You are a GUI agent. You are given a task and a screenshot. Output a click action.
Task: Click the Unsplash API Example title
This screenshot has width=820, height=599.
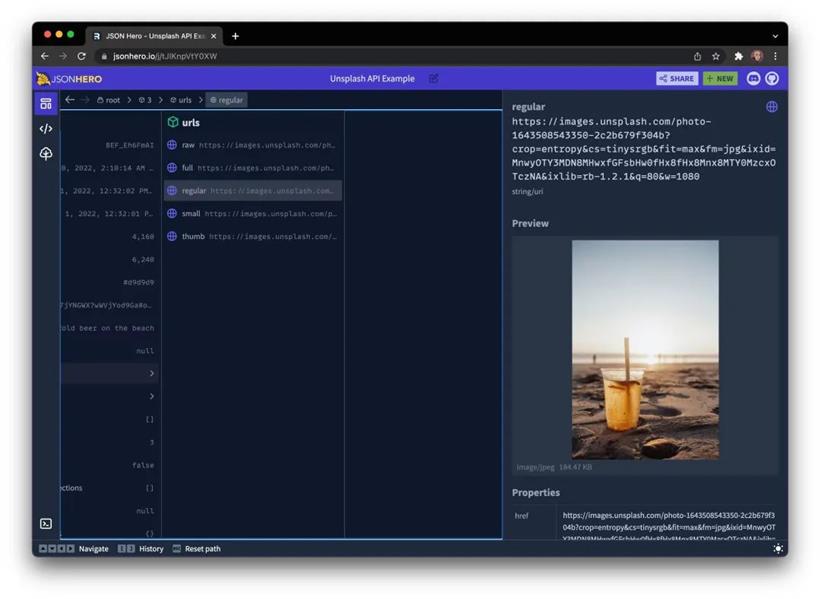tap(372, 78)
